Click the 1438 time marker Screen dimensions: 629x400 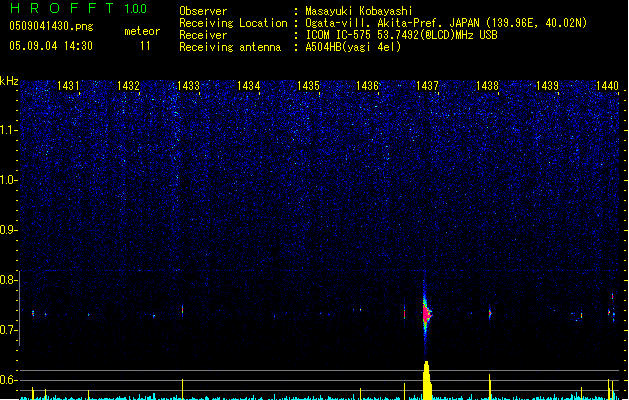click(487, 86)
